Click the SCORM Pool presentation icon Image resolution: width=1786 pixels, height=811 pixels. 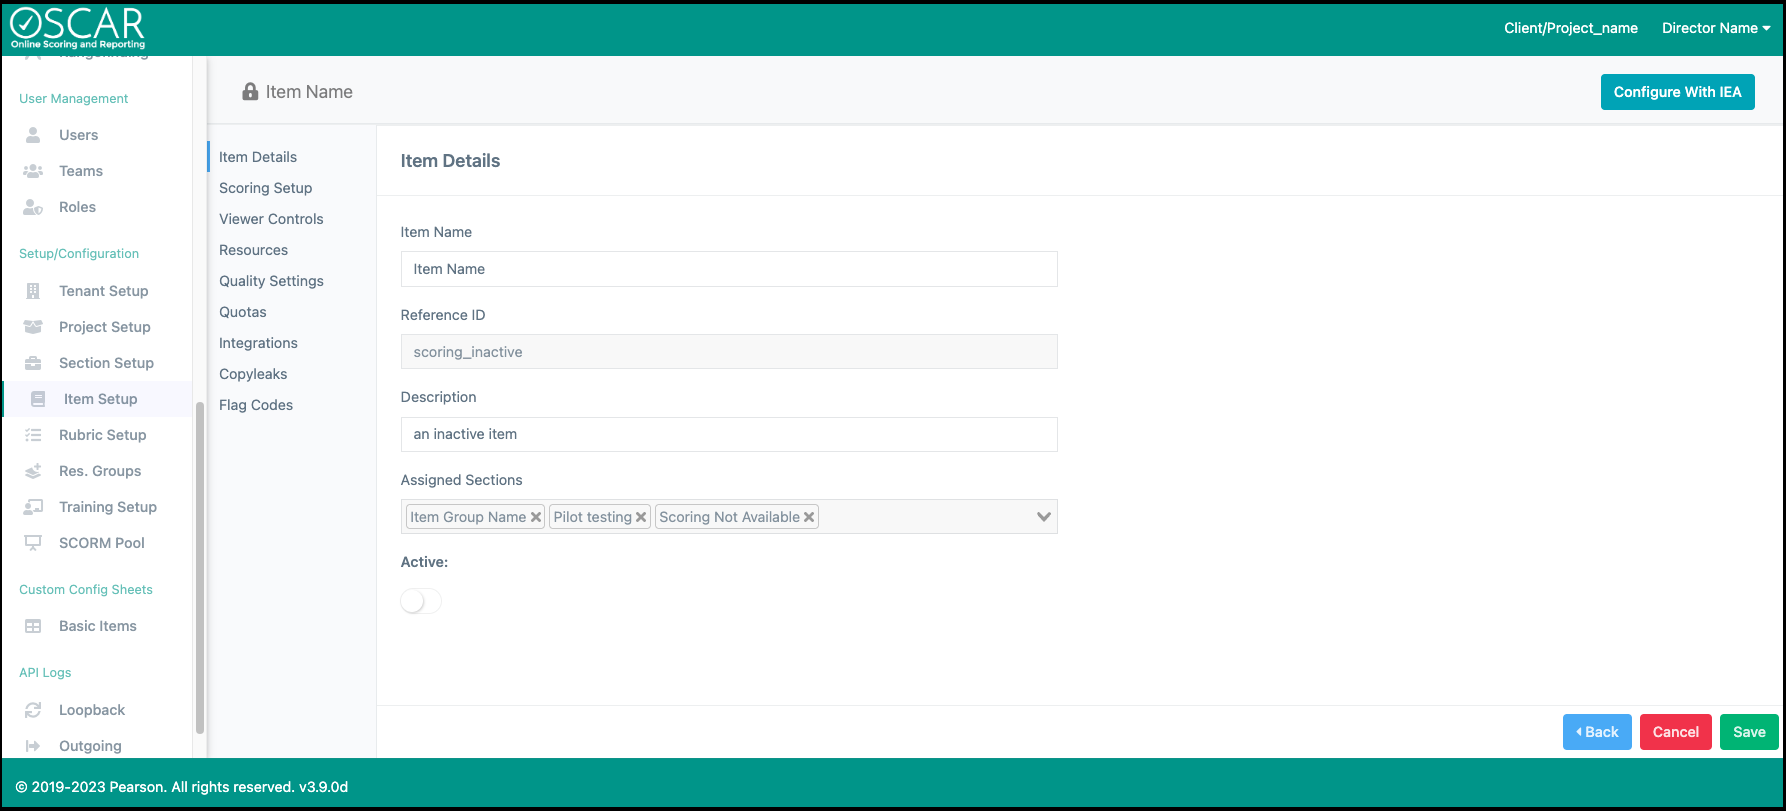[x=33, y=543]
